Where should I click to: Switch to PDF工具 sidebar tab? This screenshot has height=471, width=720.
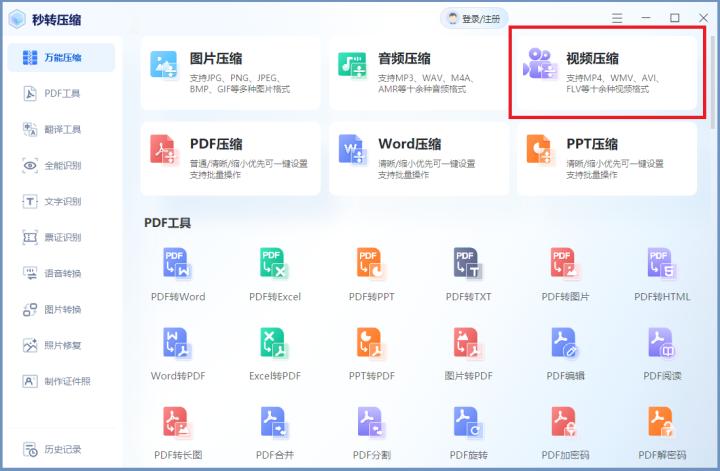click(61, 94)
